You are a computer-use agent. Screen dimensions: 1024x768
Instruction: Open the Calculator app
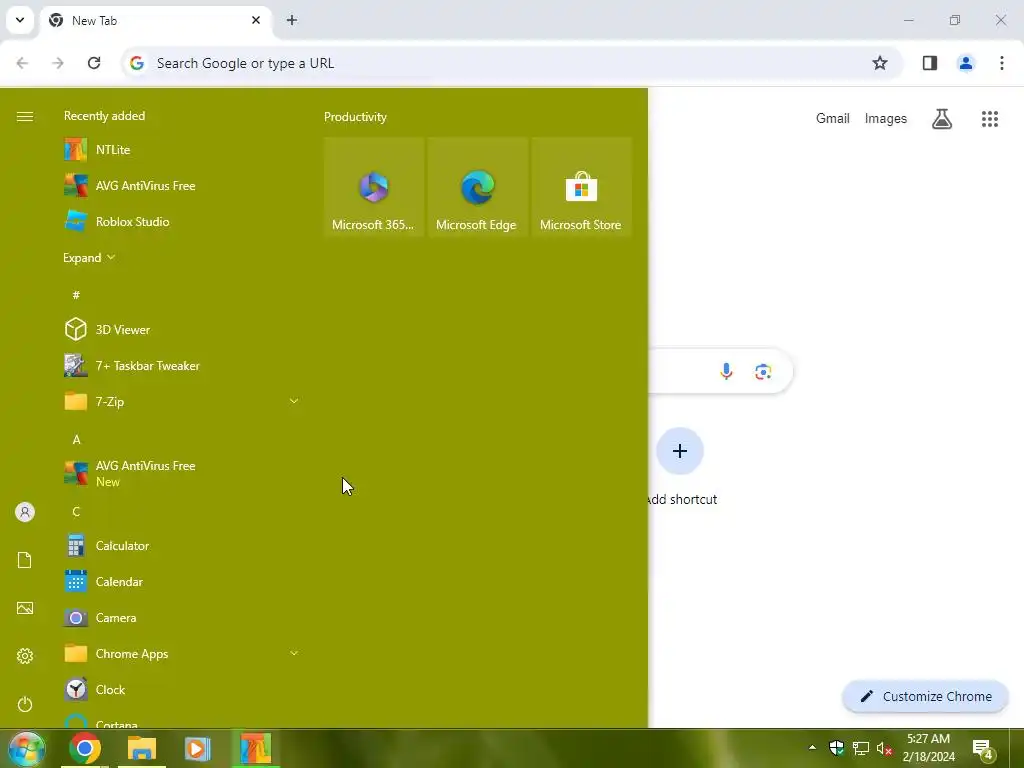coord(182,545)
